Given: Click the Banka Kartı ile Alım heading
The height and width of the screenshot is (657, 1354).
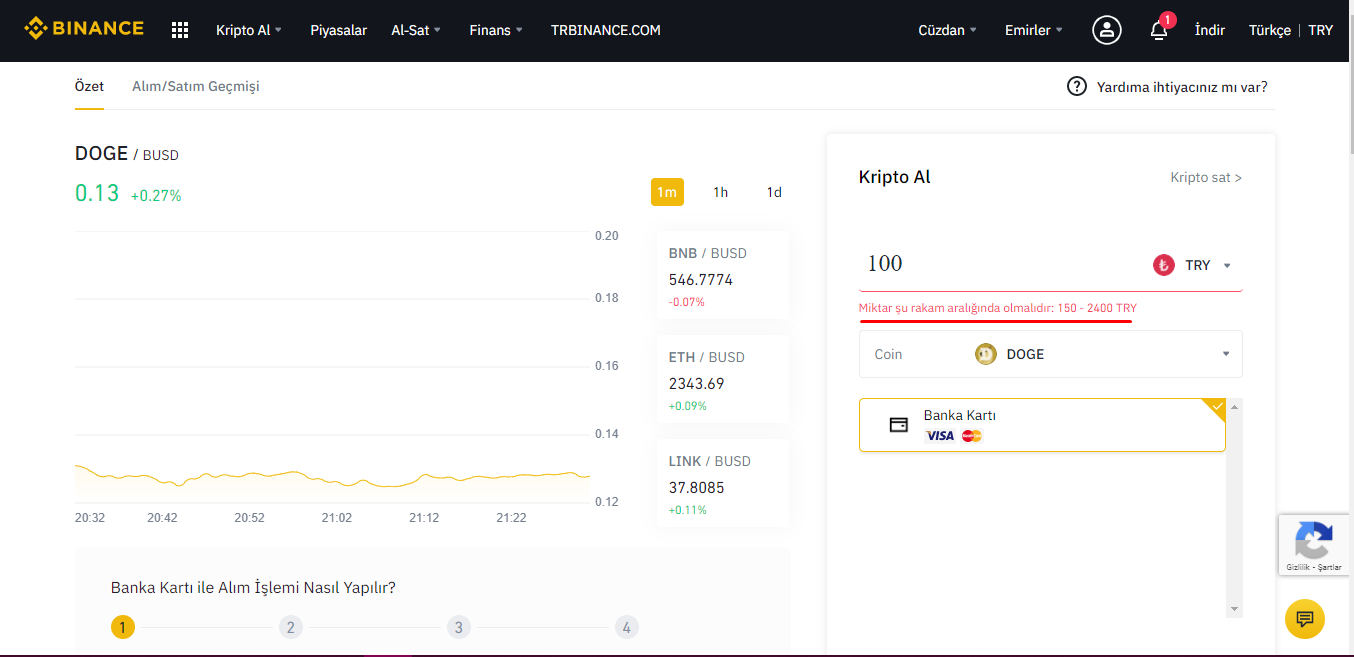Looking at the screenshot, I should [x=253, y=587].
